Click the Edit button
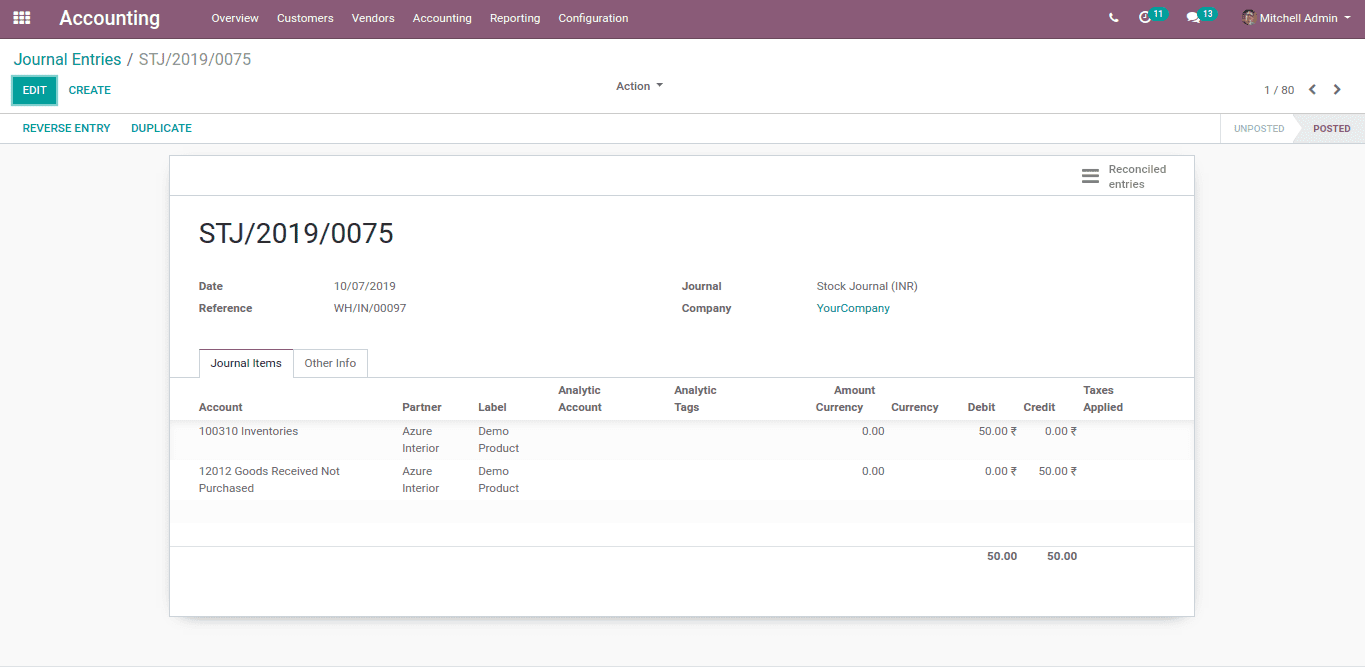This screenshot has height=667, width=1365. [35, 90]
